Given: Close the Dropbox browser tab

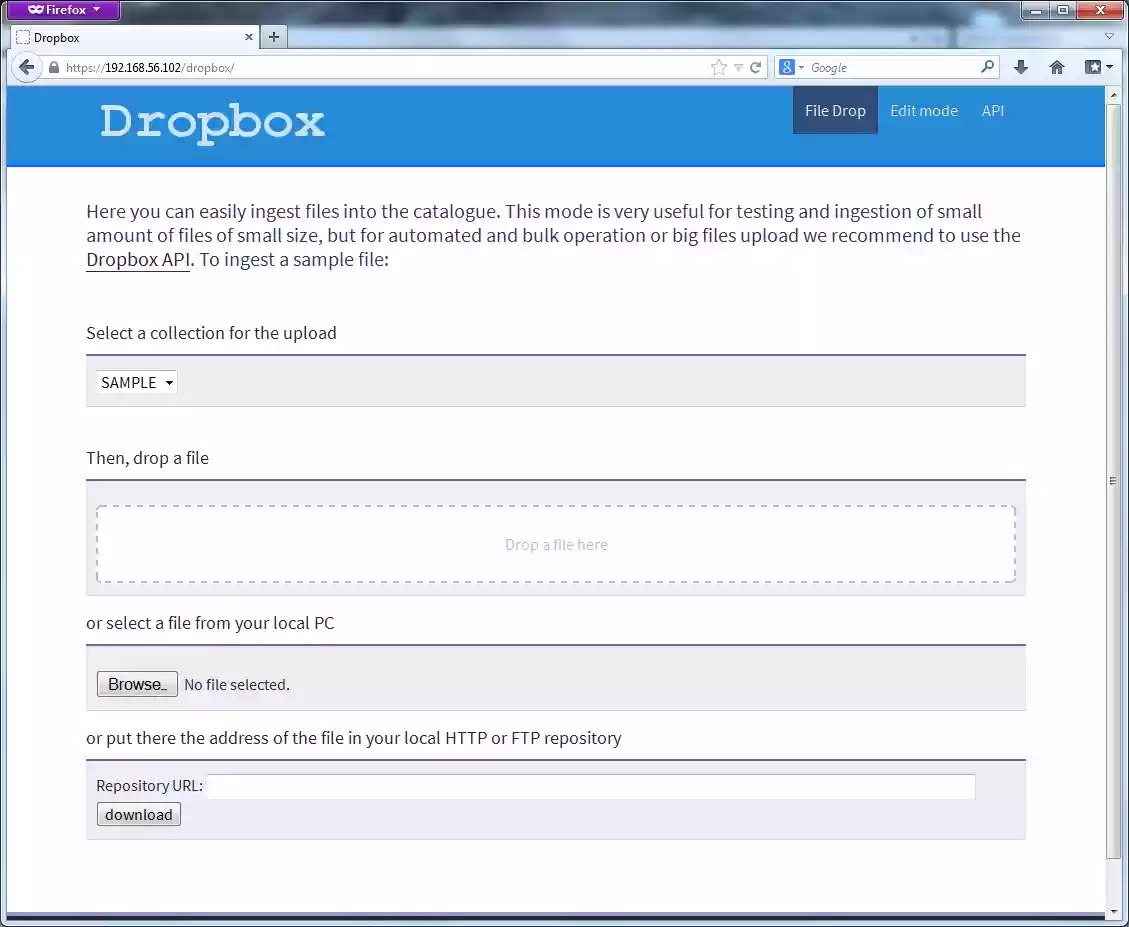Looking at the screenshot, I should (x=250, y=37).
